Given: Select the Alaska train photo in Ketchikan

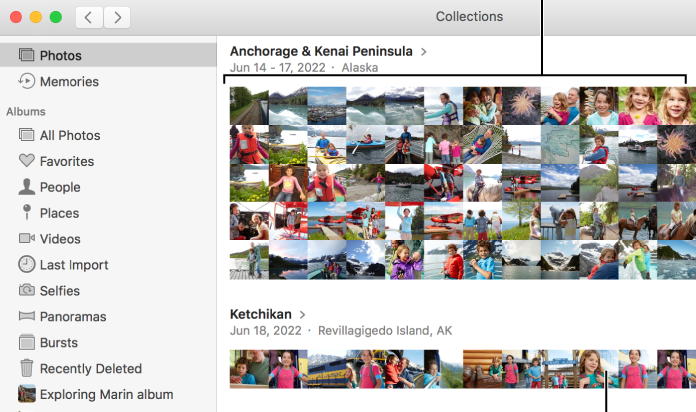Looking at the screenshot, I should [327, 369].
